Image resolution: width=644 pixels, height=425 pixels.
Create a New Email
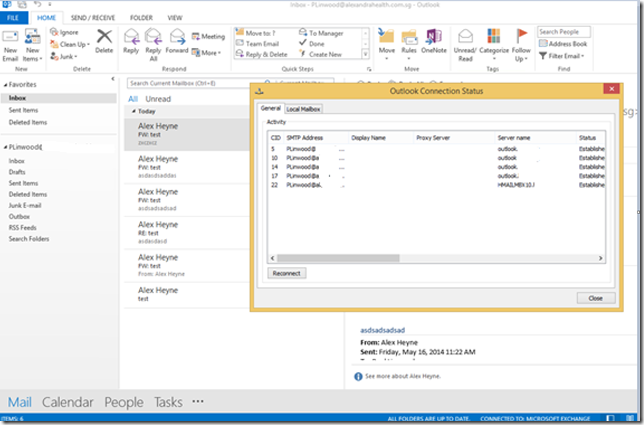[x=10, y=46]
